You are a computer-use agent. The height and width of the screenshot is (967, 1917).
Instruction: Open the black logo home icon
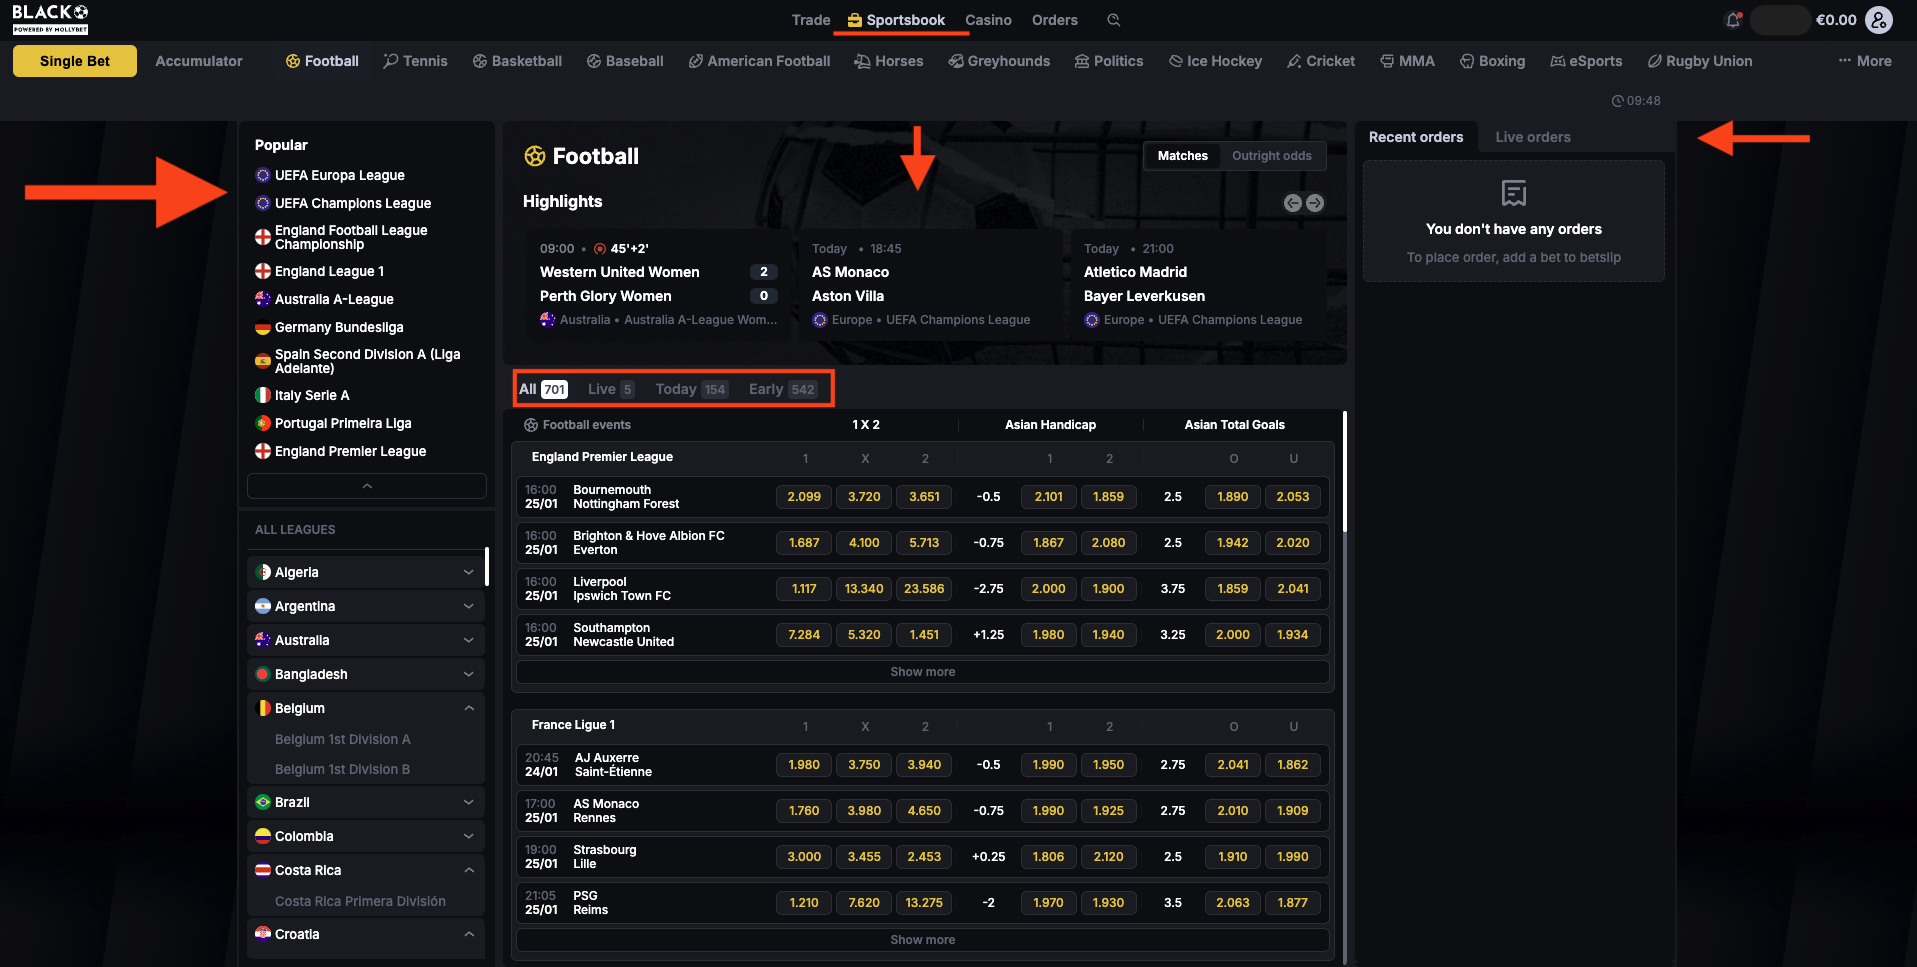point(50,18)
